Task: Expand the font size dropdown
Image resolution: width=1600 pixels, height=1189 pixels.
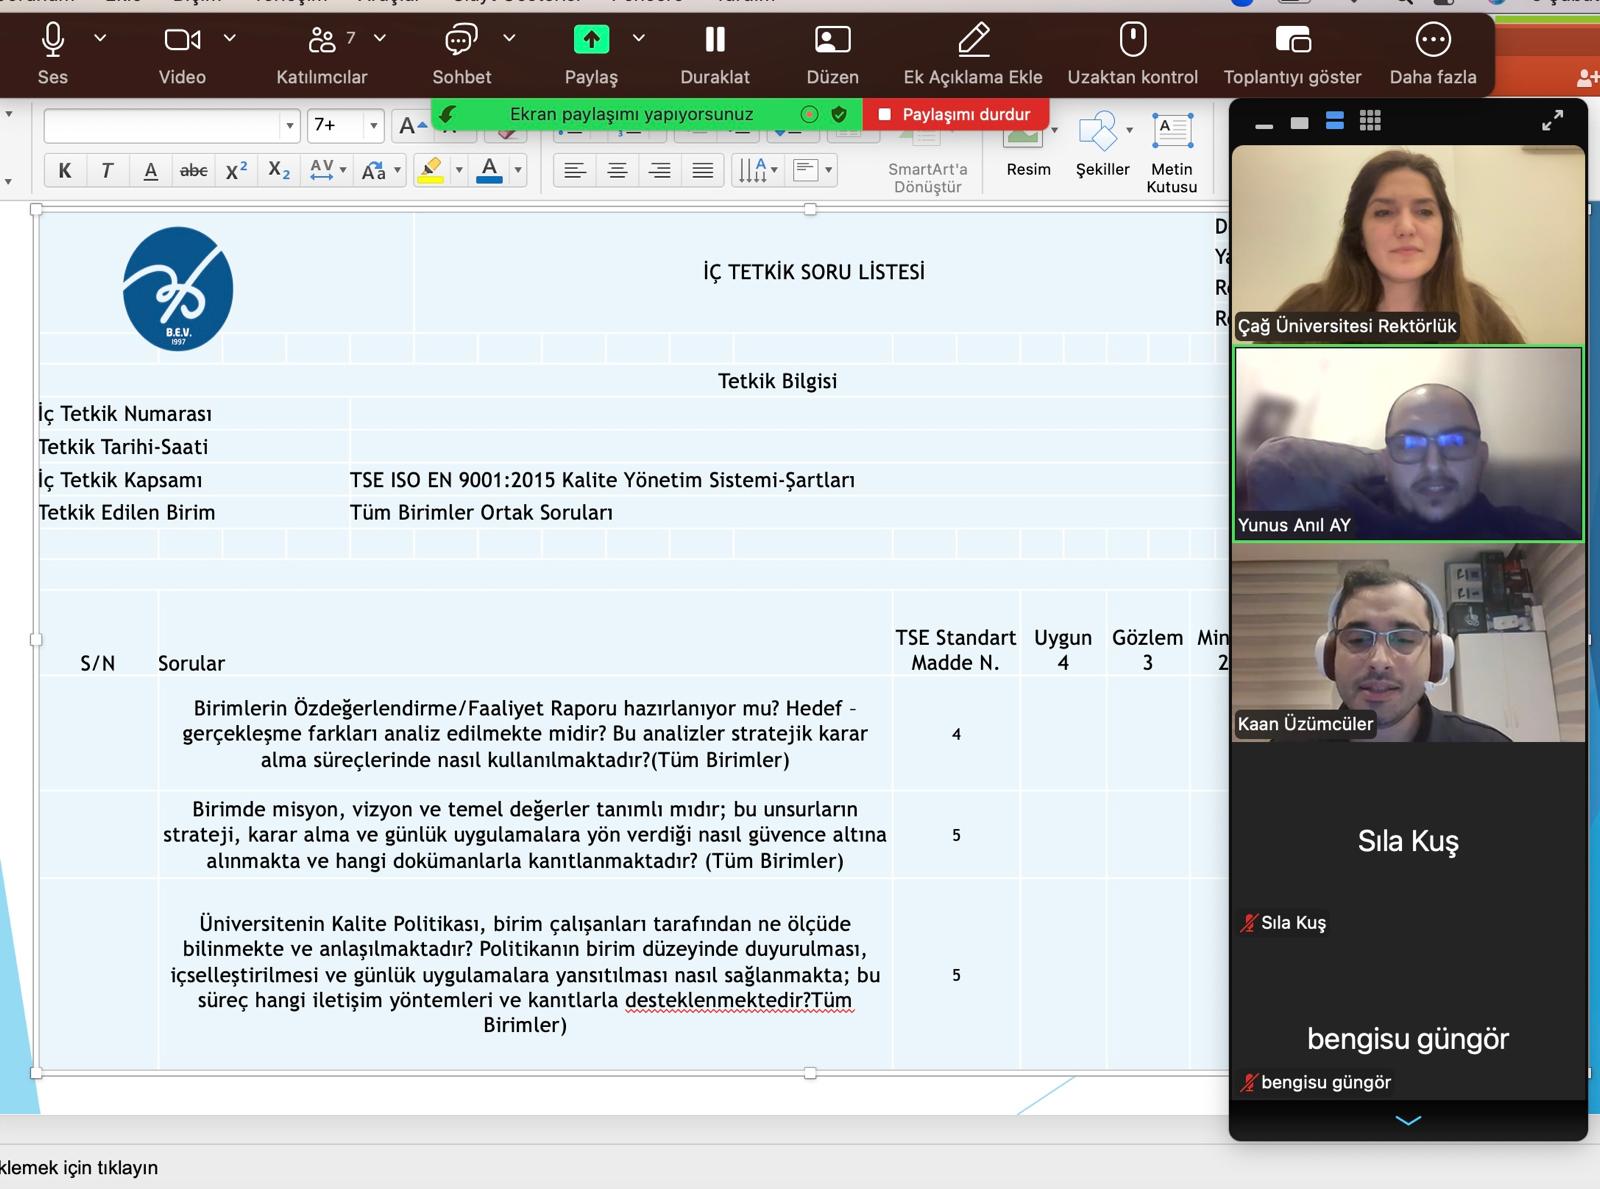Action: coord(373,126)
